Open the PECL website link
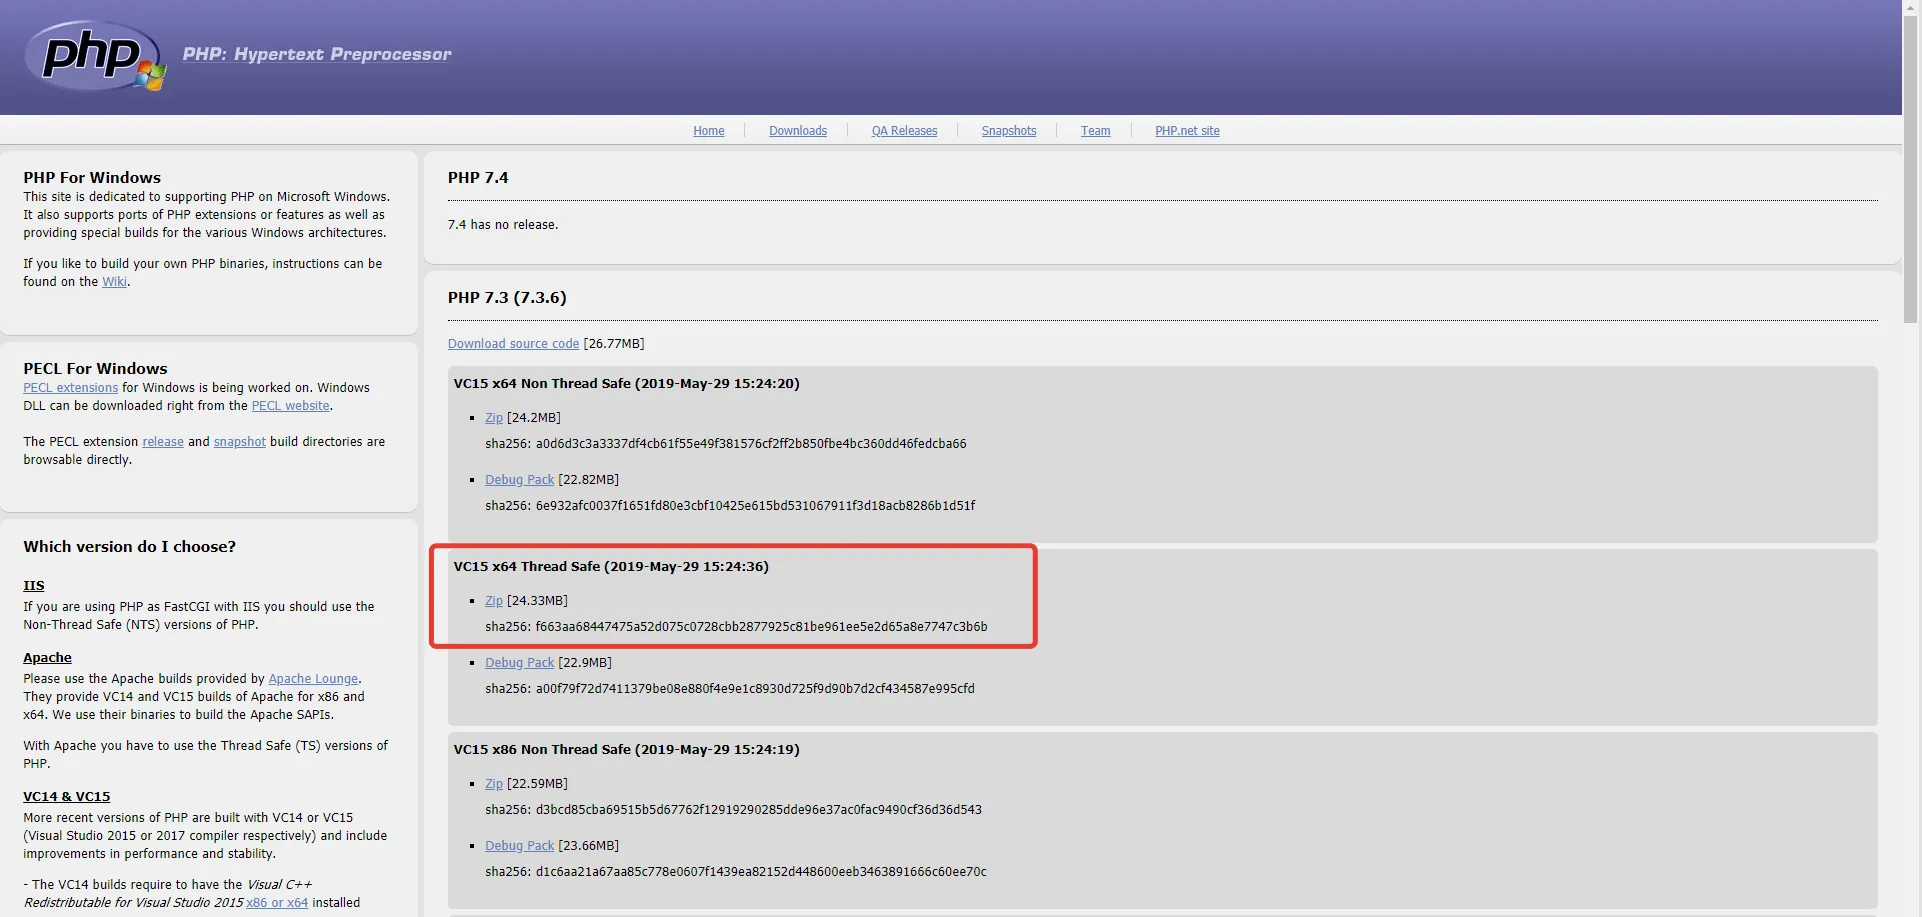 pyautogui.click(x=290, y=406)
